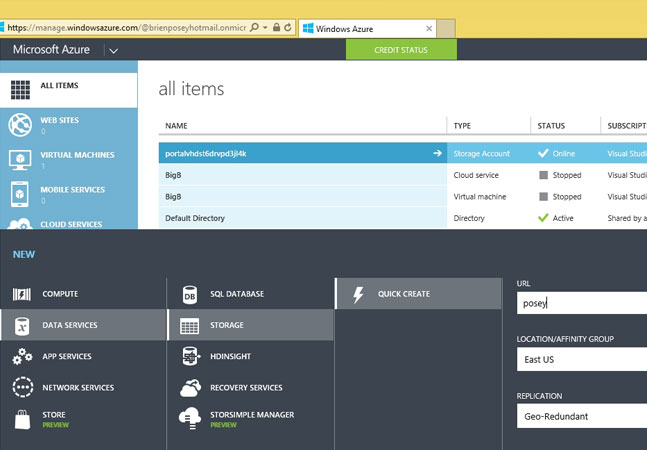Select SQL Database option

click(x=250, y=294)
